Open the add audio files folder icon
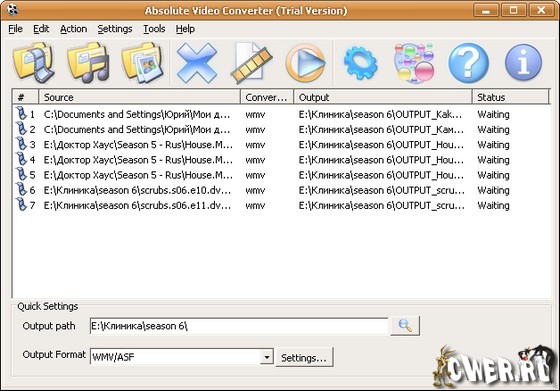Viewport: 560px width, 391px height. [88, 63]
